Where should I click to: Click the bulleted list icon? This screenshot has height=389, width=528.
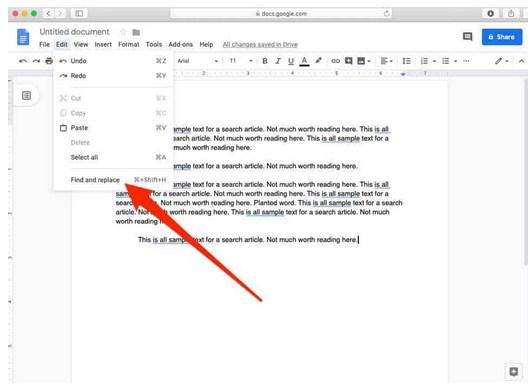point(446,61)
